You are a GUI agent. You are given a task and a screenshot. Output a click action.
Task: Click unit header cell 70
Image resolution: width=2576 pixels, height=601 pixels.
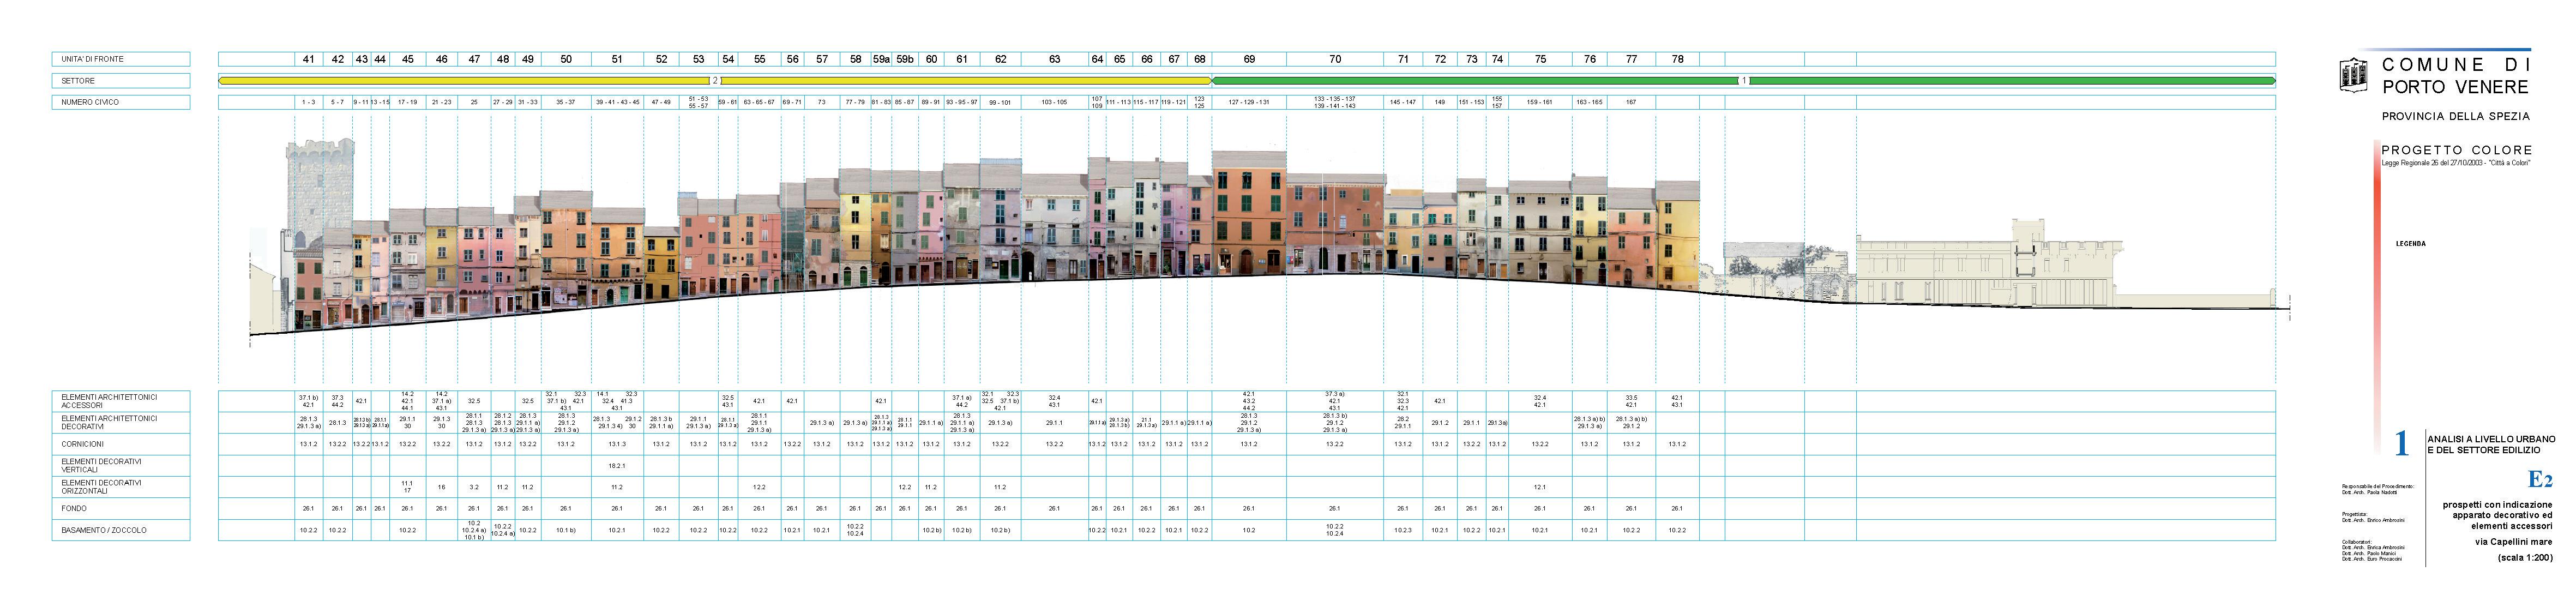pos(1335,59)
